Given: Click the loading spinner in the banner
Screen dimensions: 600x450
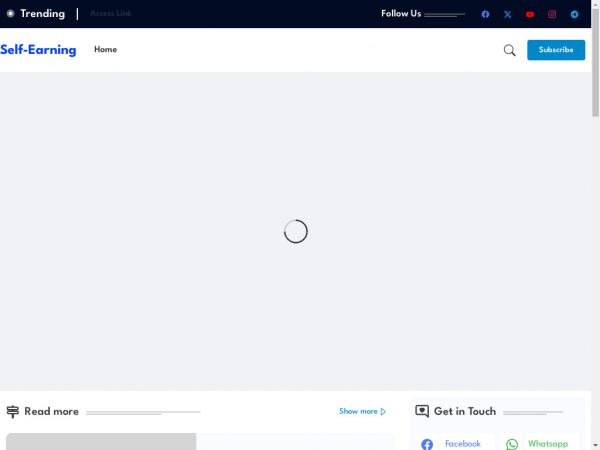Looking at the screenshot, I should [295, 231].
